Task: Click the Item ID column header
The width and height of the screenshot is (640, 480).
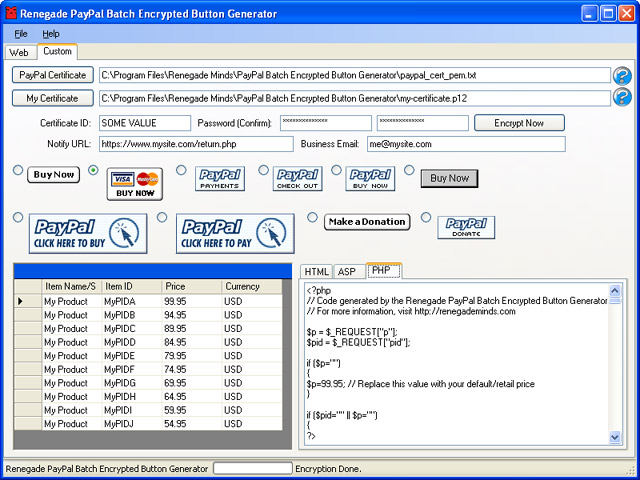Action: (x=132, y=287)
